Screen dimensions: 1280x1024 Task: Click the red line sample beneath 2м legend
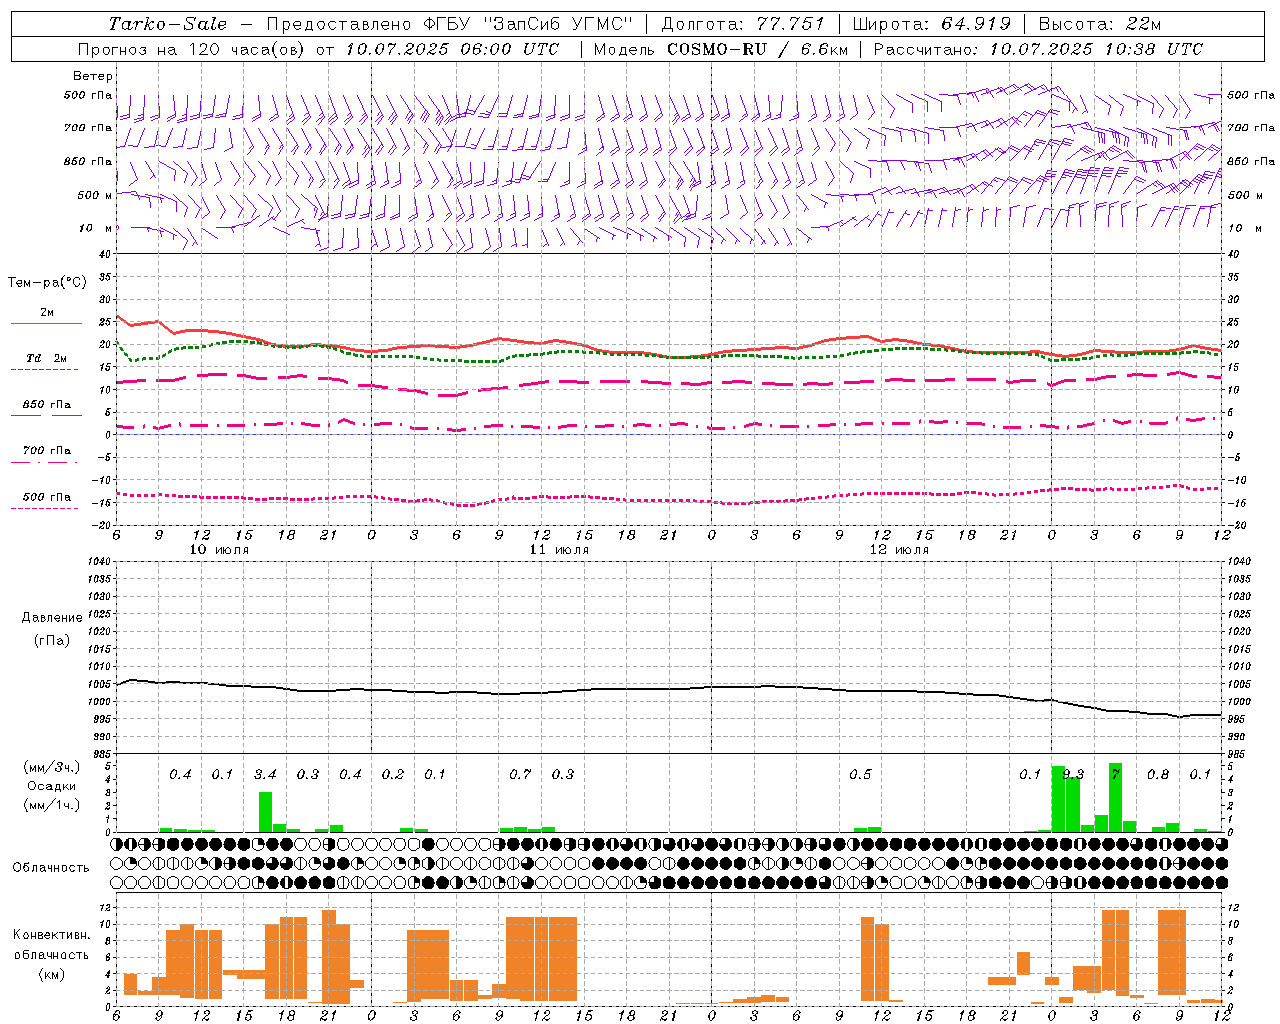(x=46, y=324)
